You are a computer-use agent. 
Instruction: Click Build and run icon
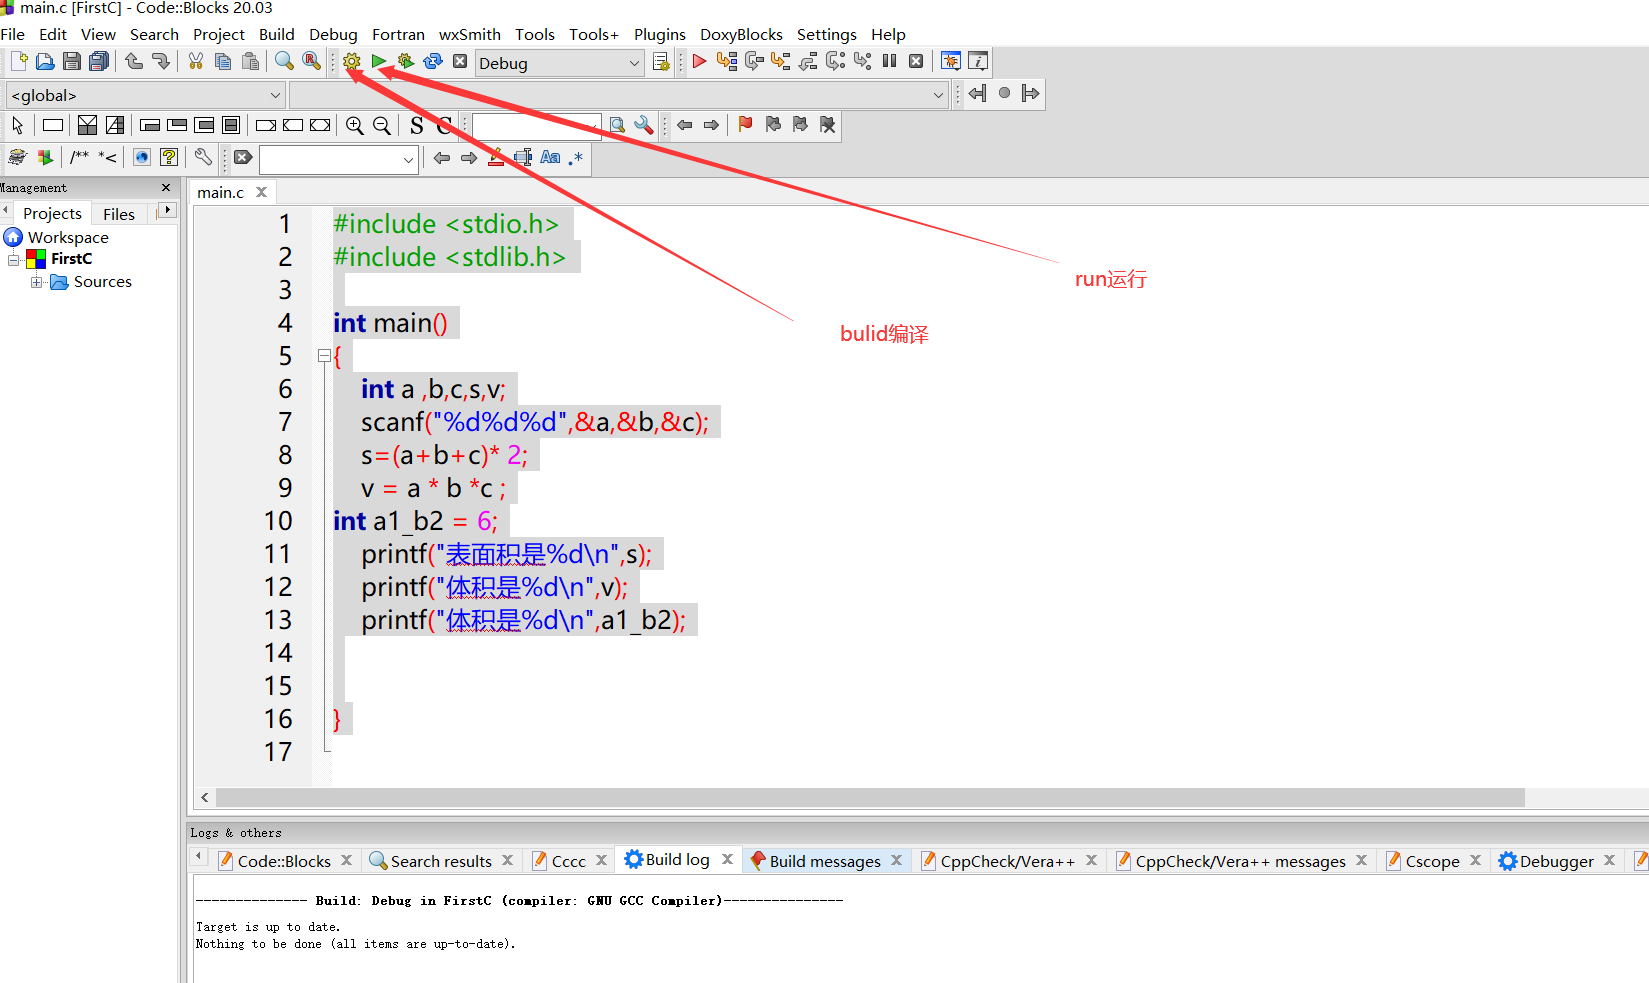[405, 62]
